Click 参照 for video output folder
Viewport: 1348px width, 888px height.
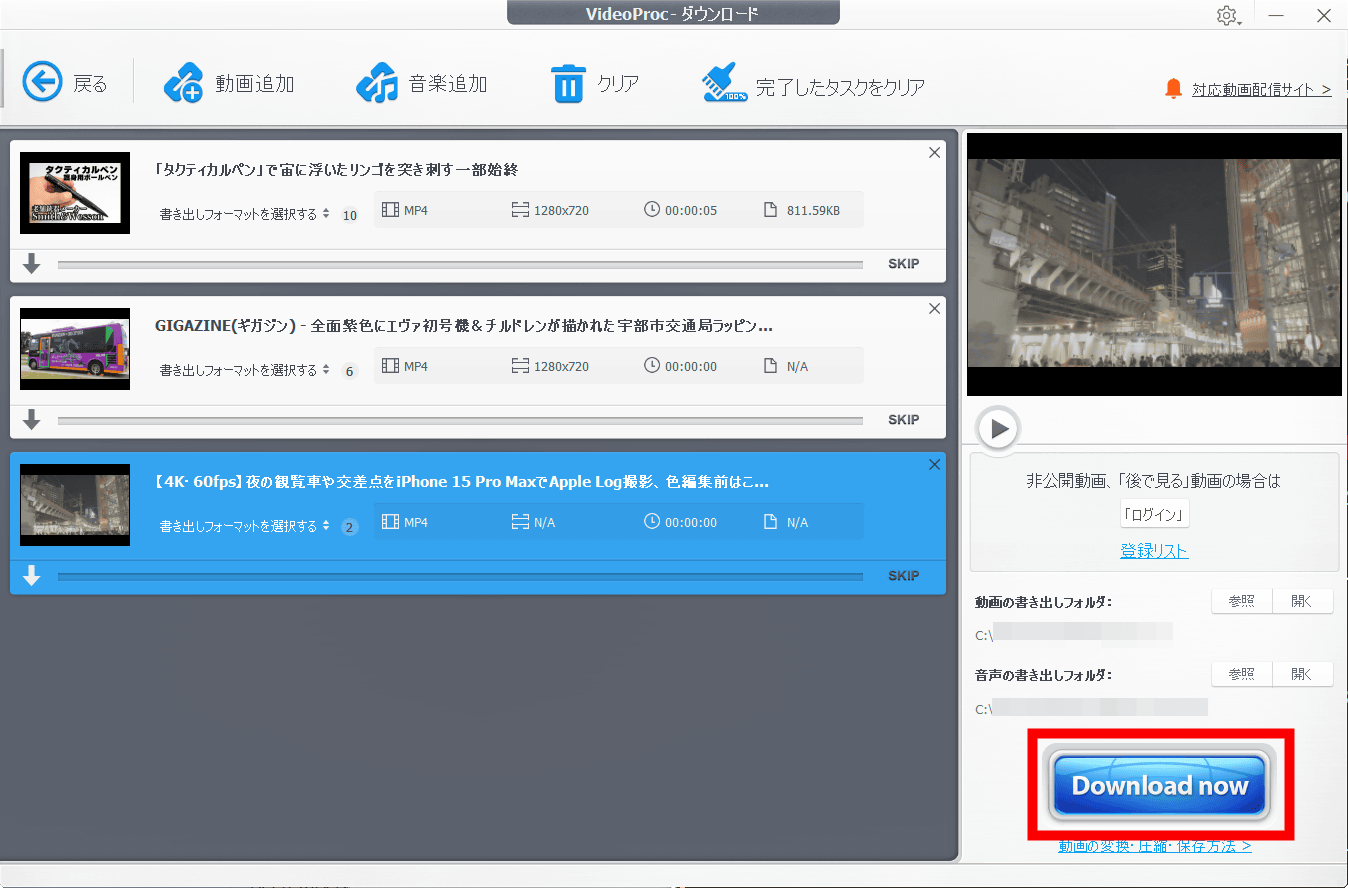click(x=1241, y=601)
